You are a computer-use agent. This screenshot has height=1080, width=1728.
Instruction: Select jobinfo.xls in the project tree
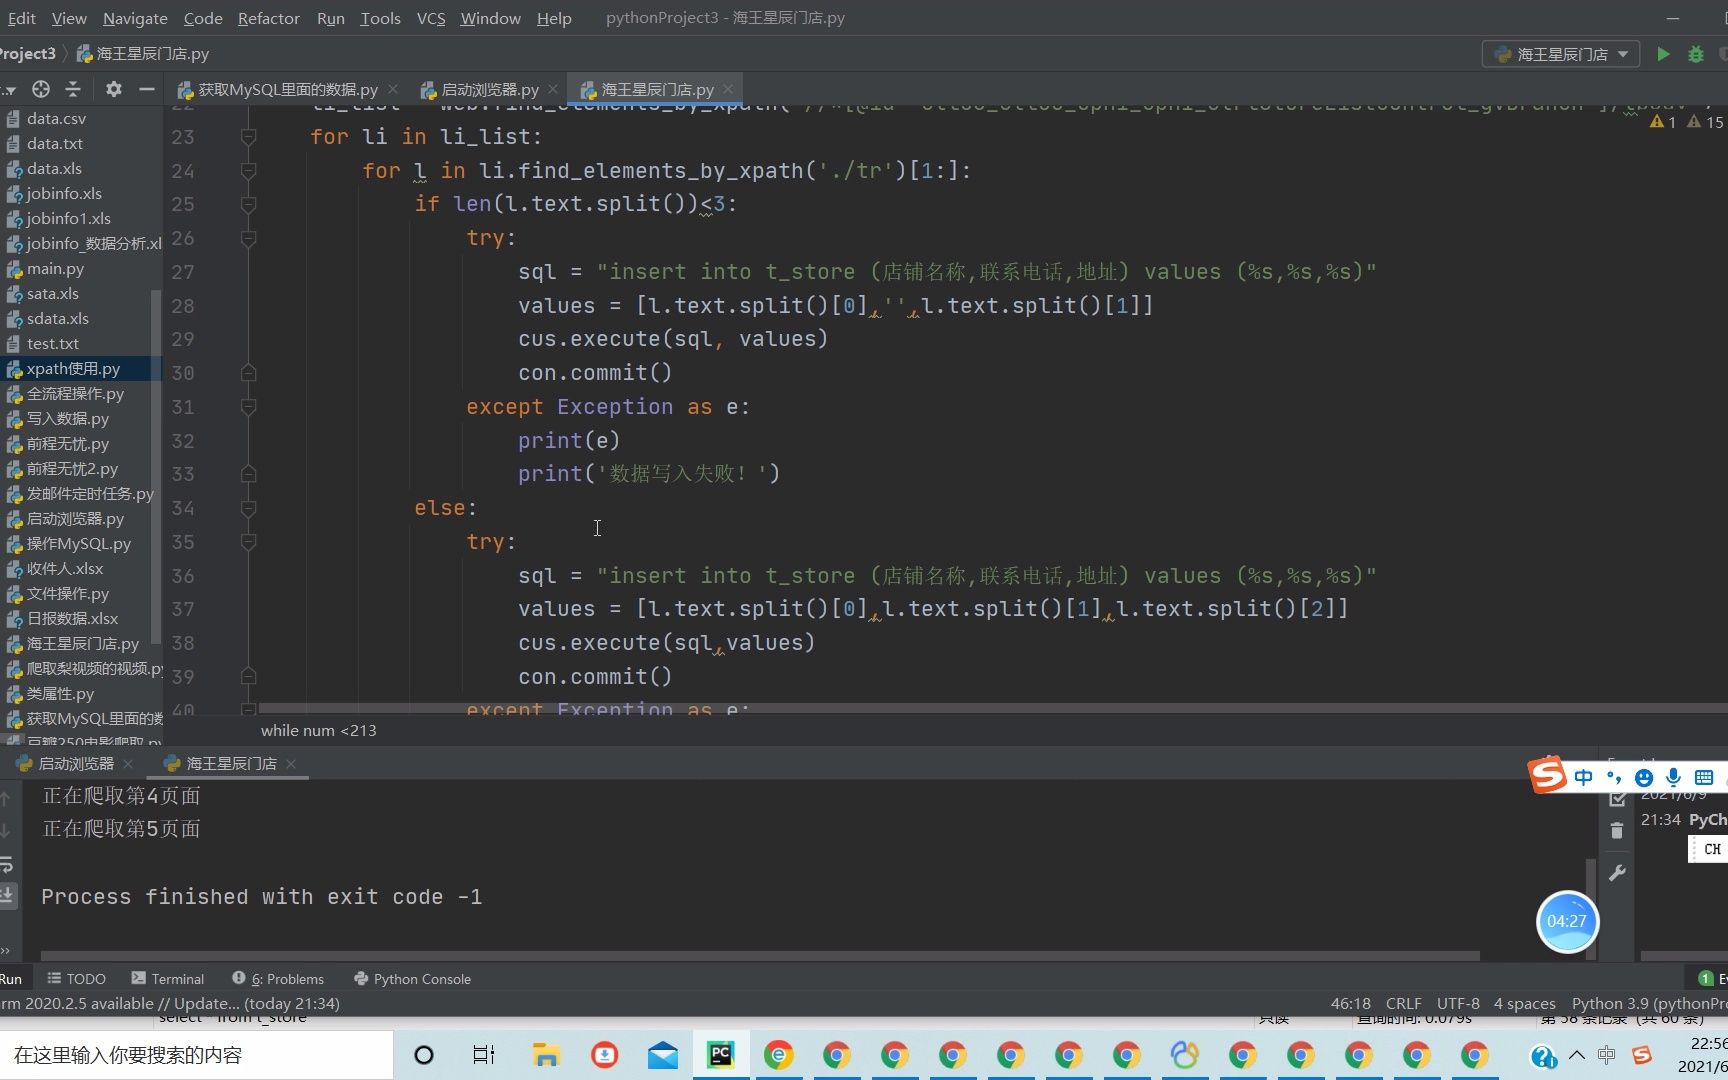click(64, 193)
